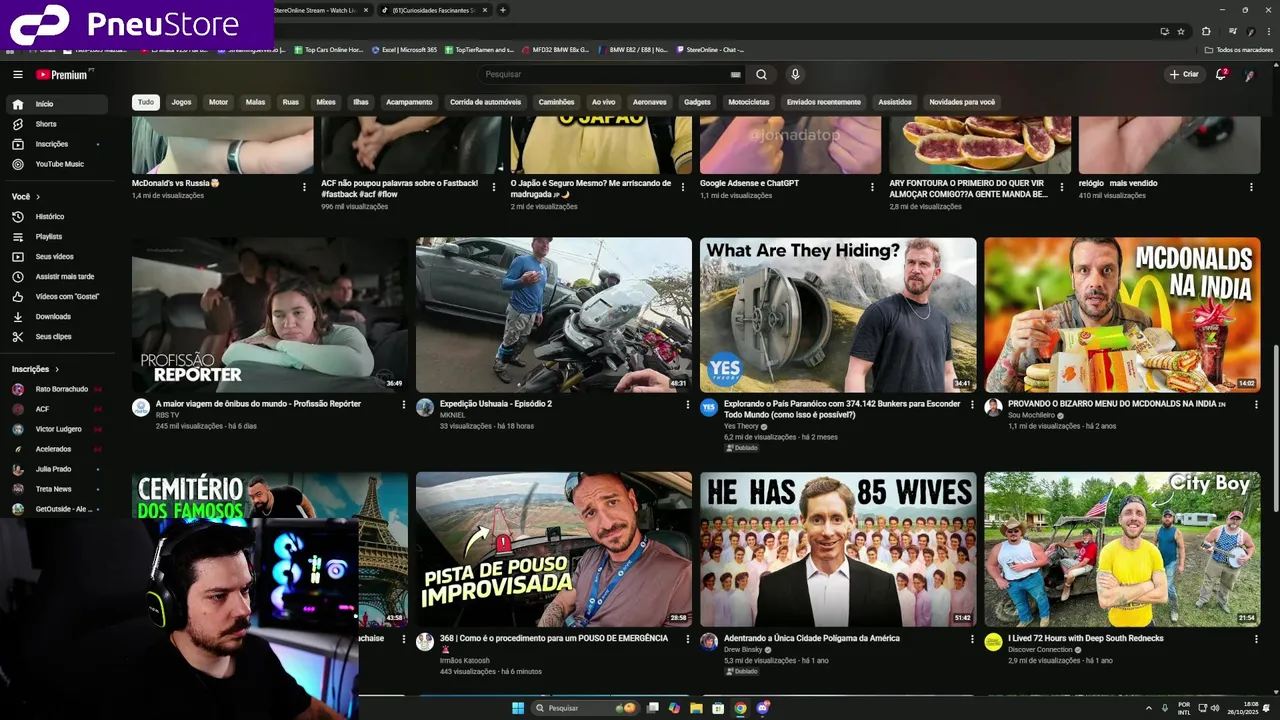1280x720 pixels.
Task: Click the search magnifier button
Action: (761, 74)
